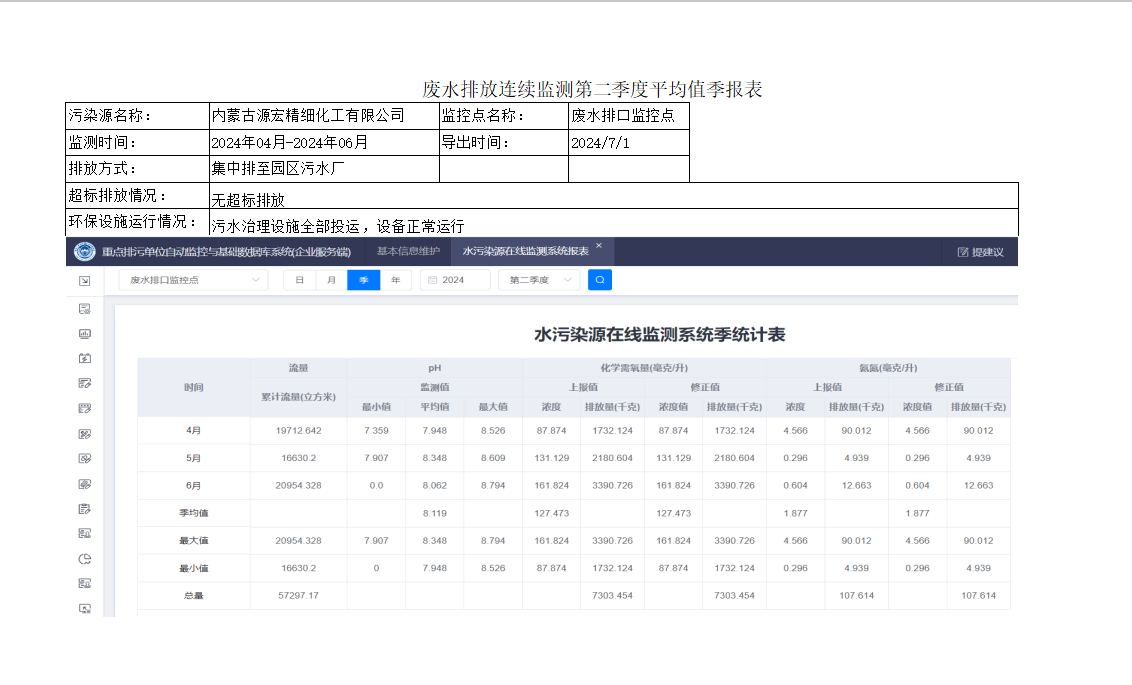Open the pie-chart sidebar icon
1132x685 pixels.
(x=84, y=559)
